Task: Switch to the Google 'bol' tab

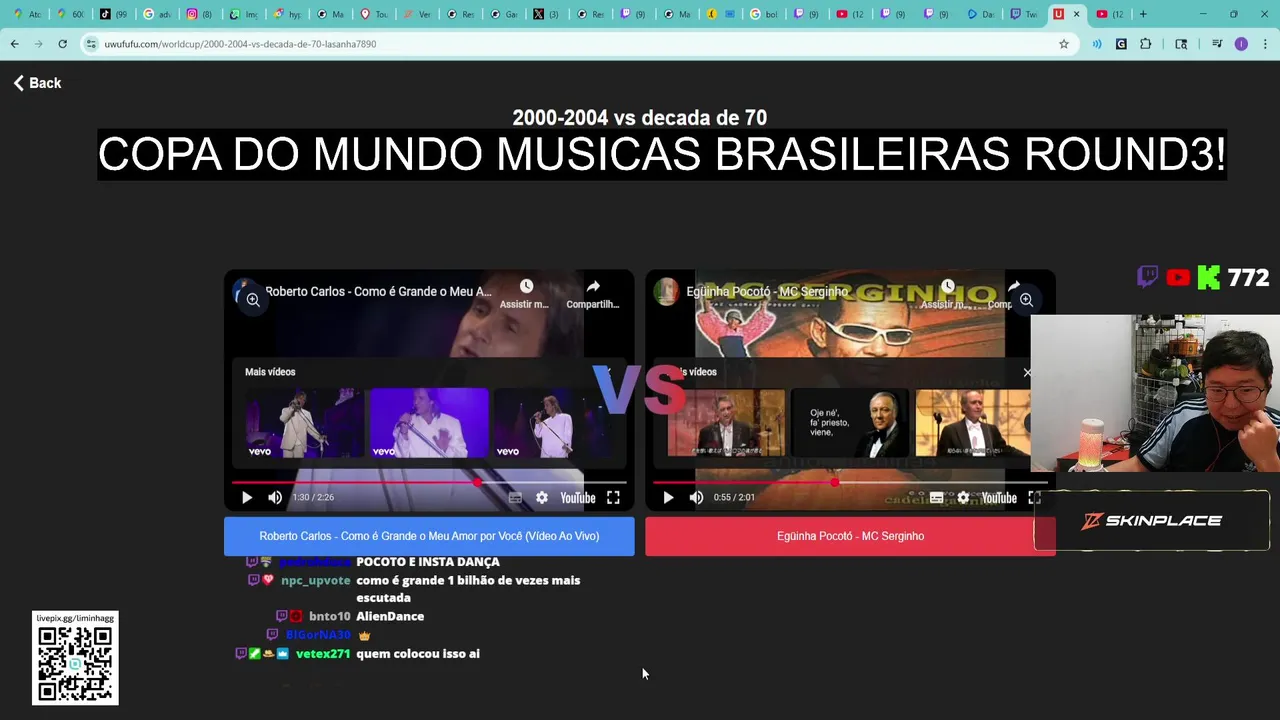Action: 763,14
